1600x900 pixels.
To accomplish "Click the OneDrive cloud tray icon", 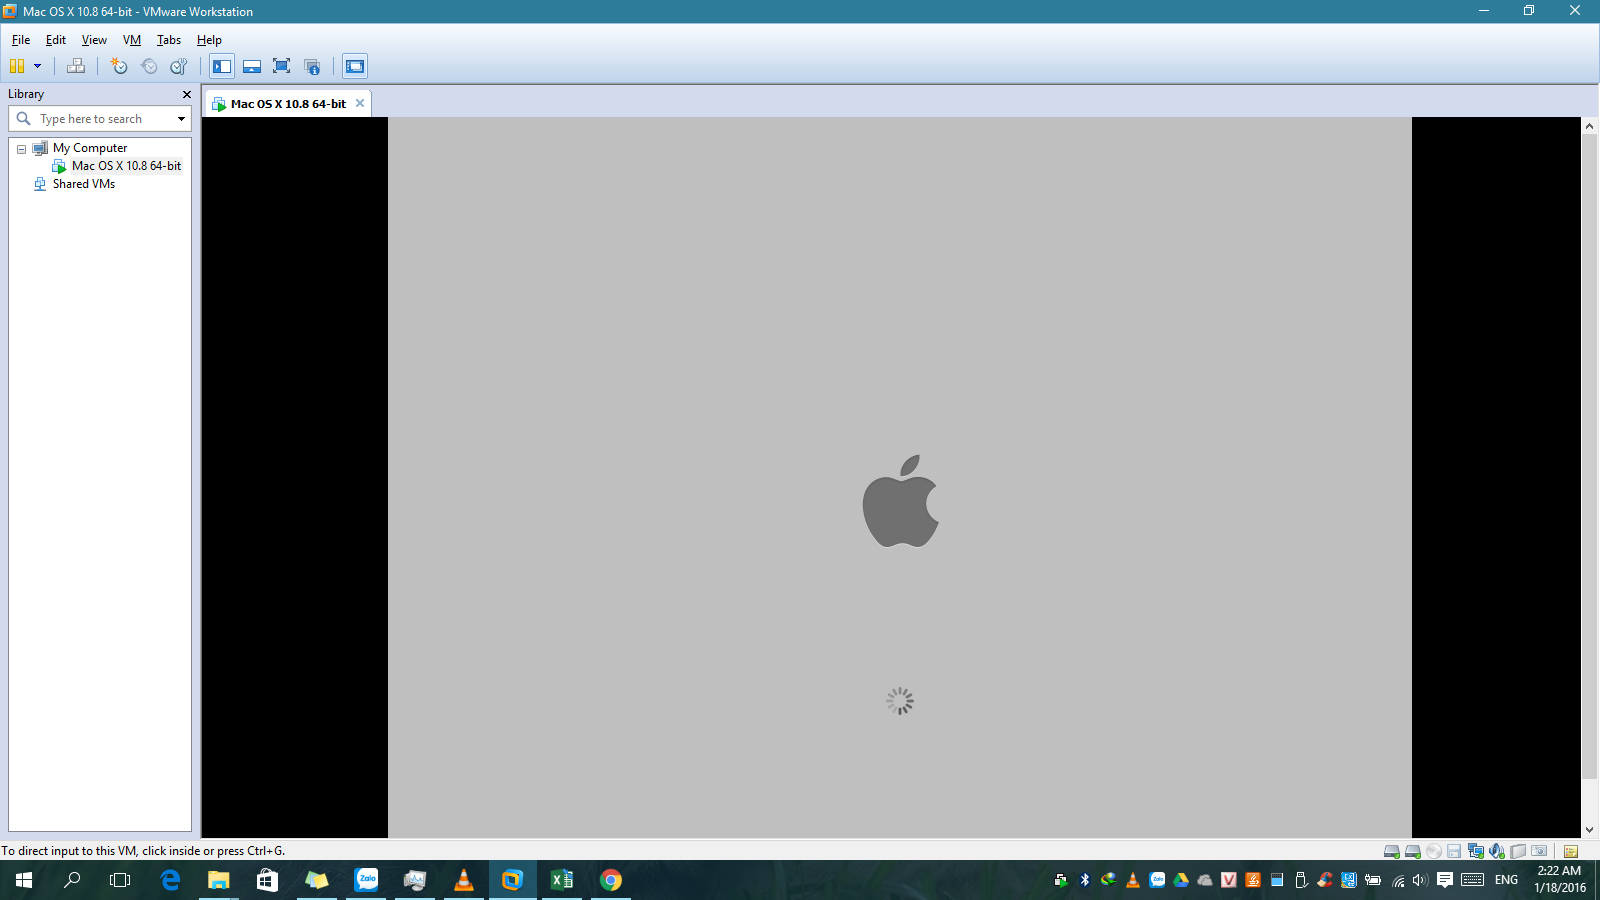I will point(1205,880).
